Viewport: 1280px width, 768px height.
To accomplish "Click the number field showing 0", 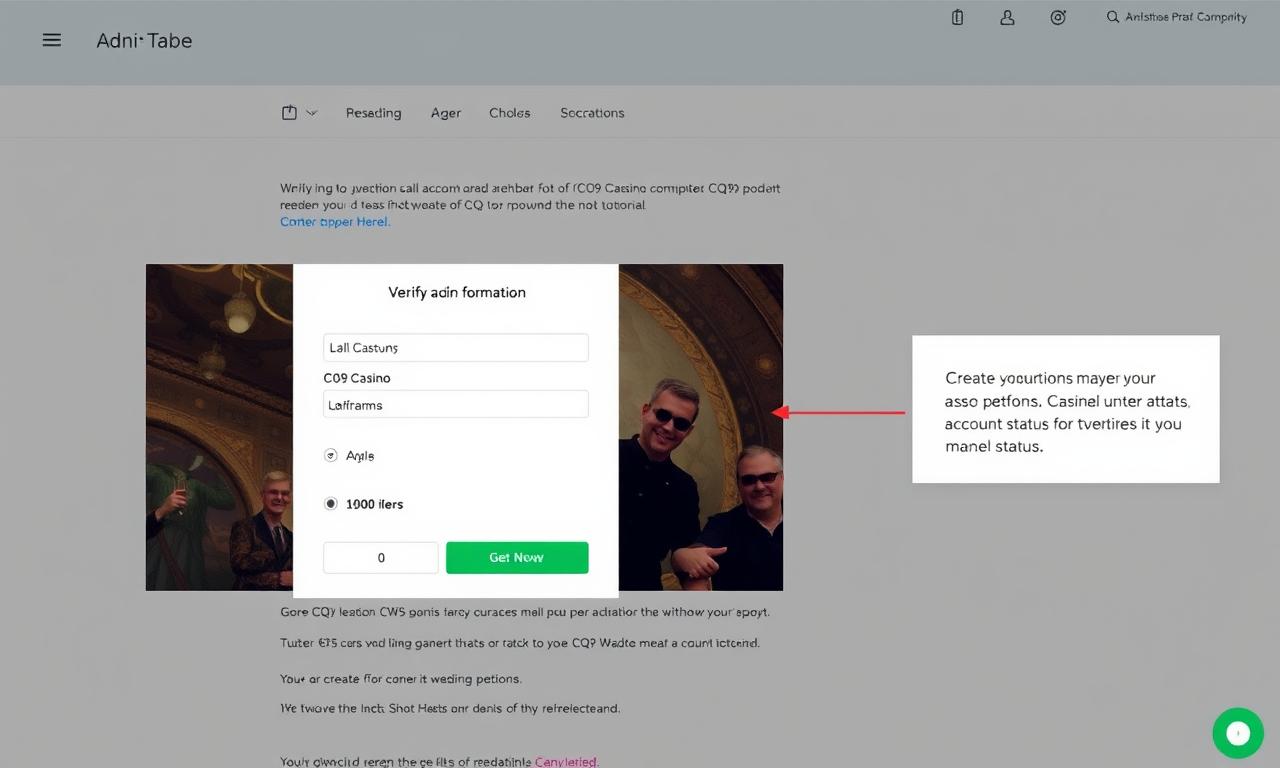I will tap(381, 557).
